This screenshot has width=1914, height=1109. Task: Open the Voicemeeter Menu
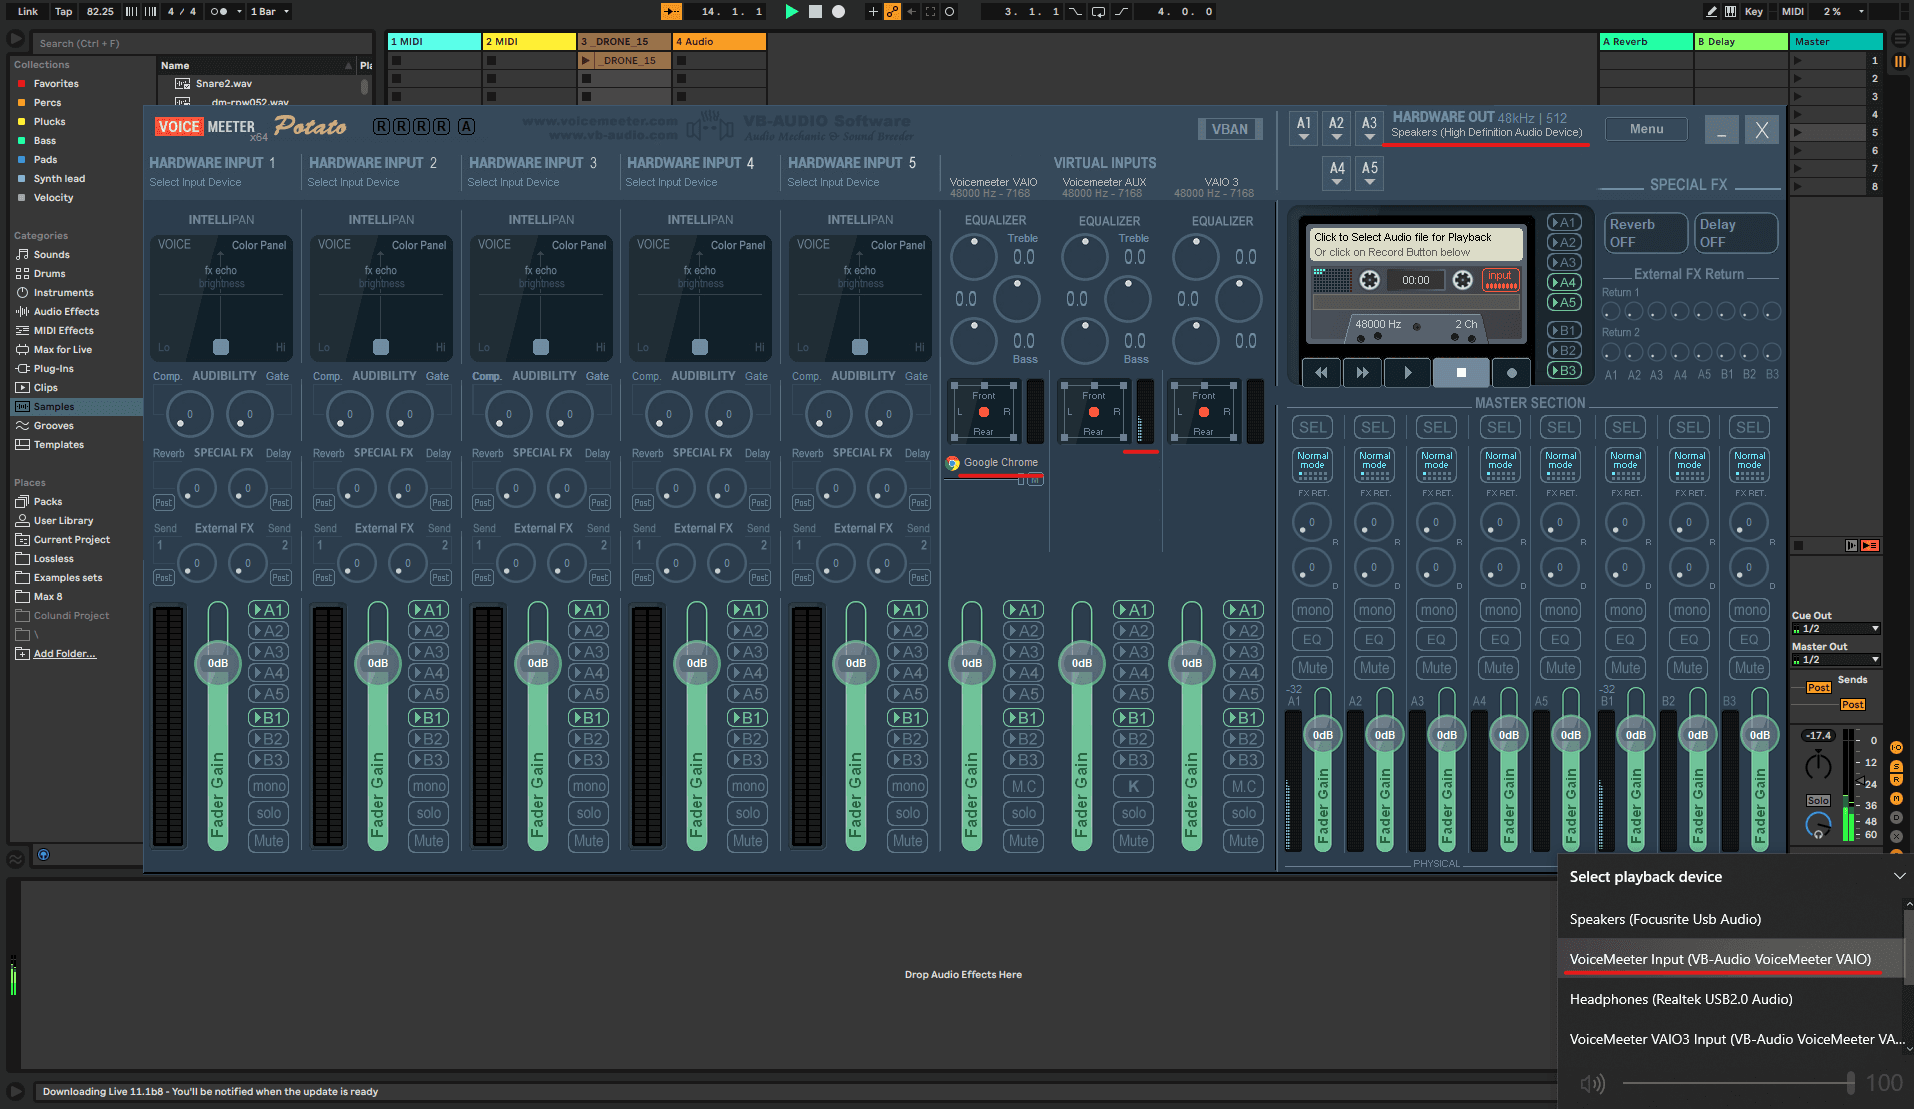tap(1646, 129)
